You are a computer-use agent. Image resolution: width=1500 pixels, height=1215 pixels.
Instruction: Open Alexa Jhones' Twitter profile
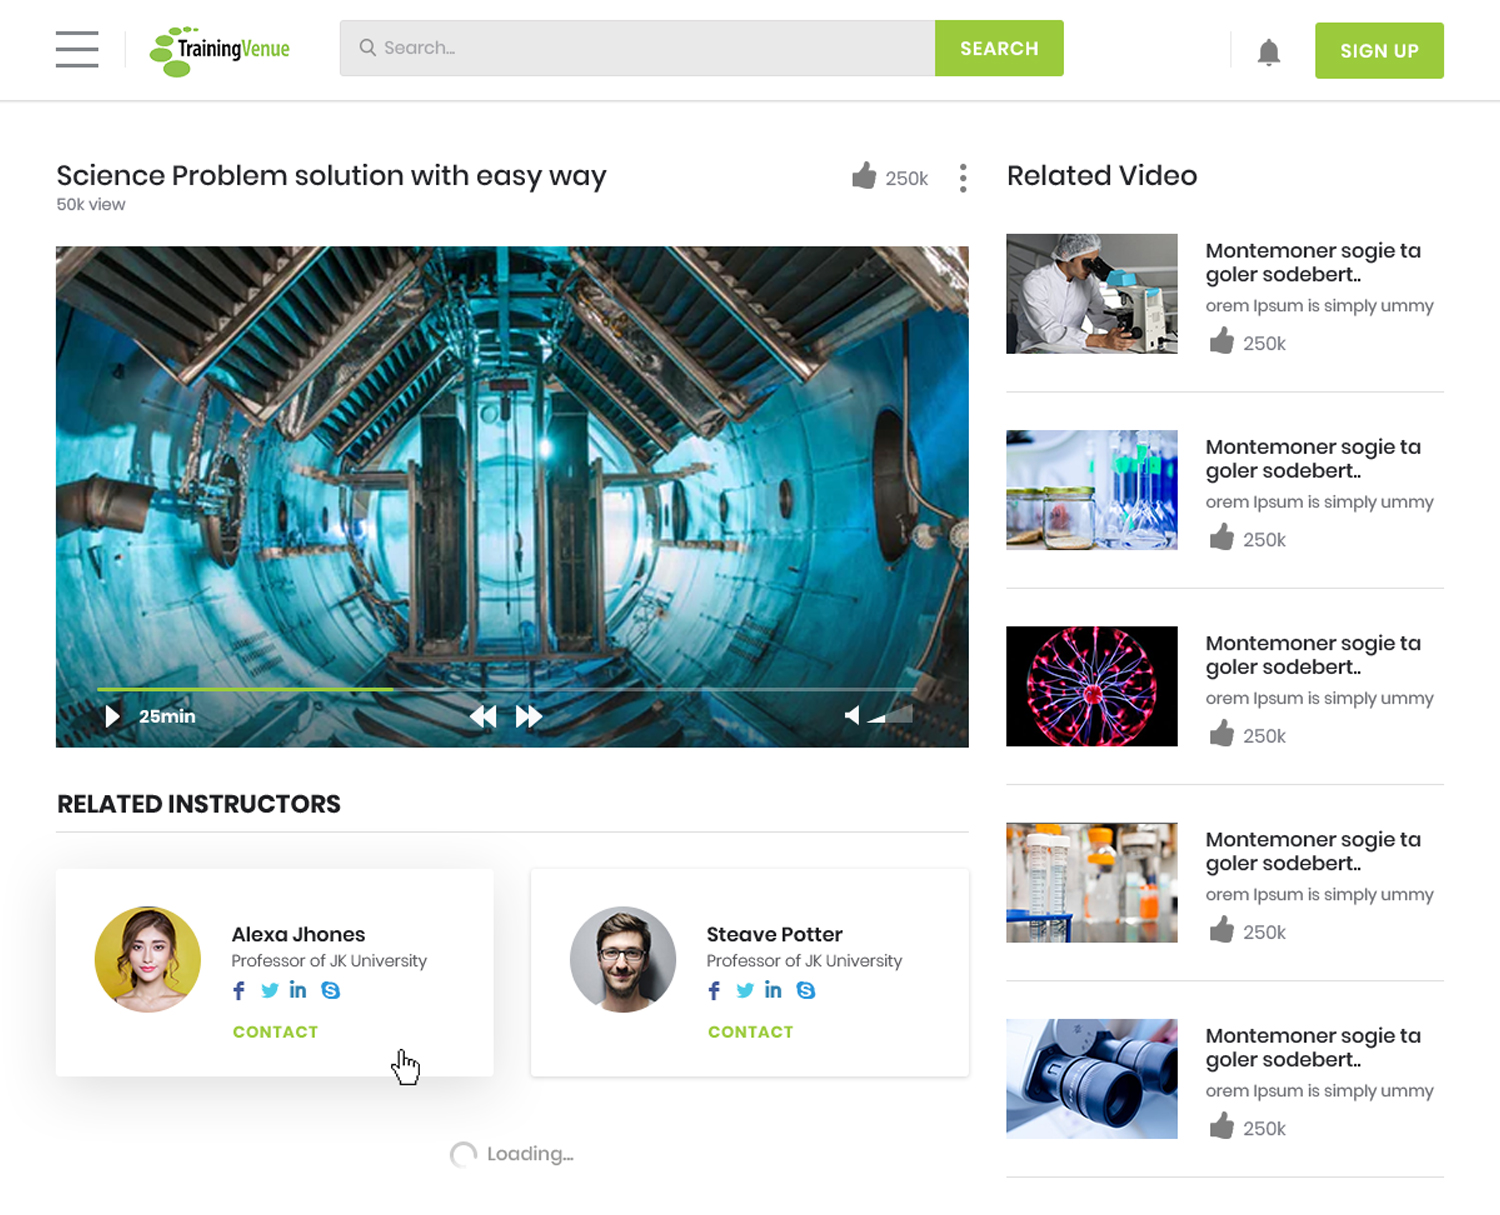270,991
